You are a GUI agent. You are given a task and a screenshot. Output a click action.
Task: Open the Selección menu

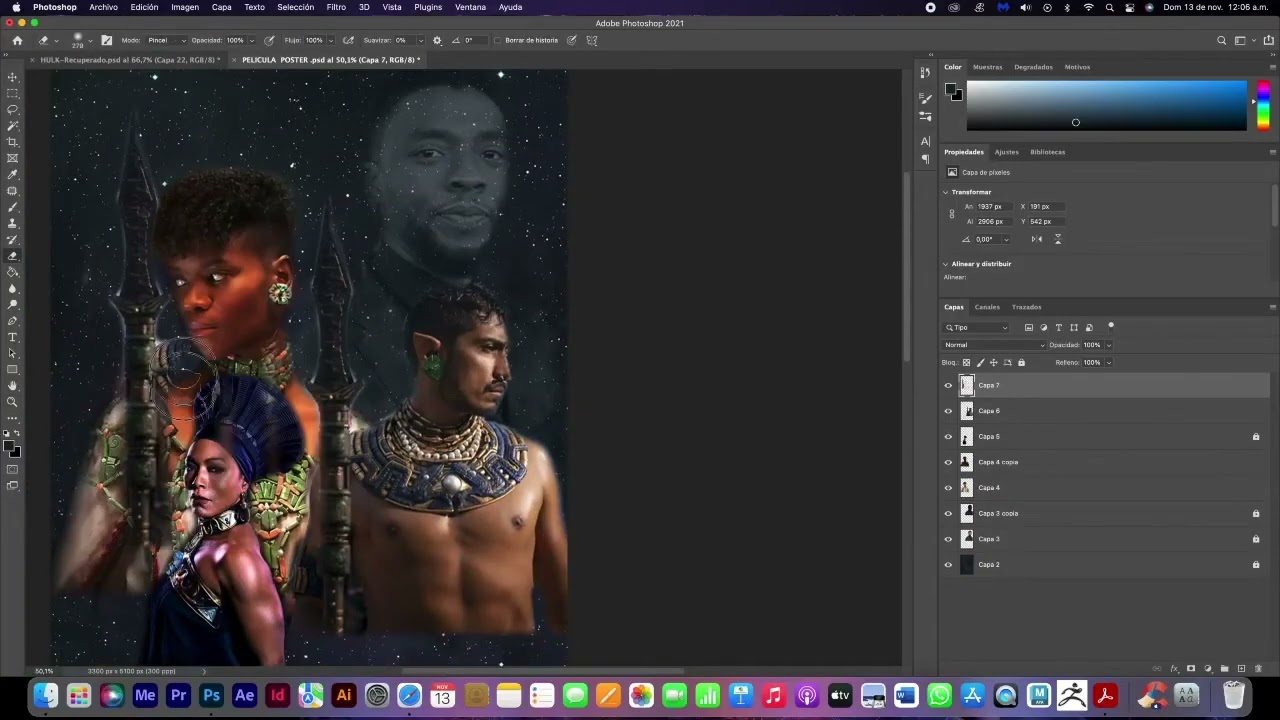[295, 7]
